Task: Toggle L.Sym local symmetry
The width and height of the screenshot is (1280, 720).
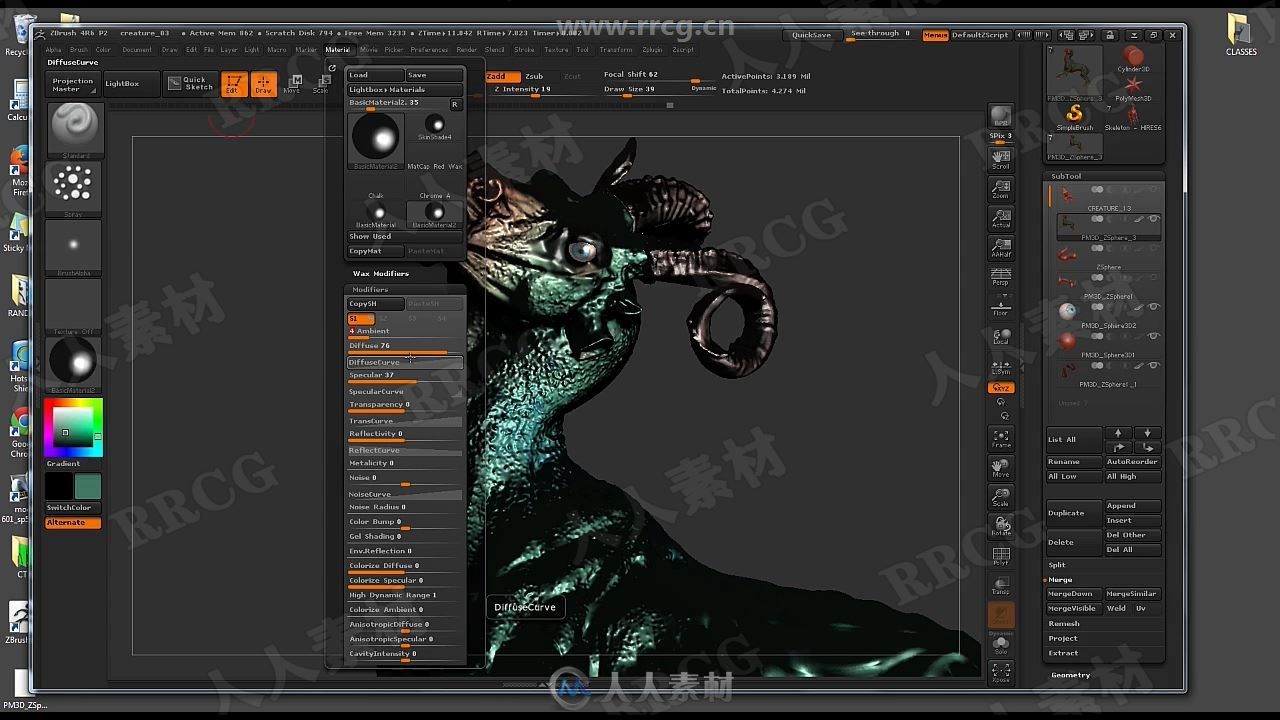Action: click(1001, 366)
